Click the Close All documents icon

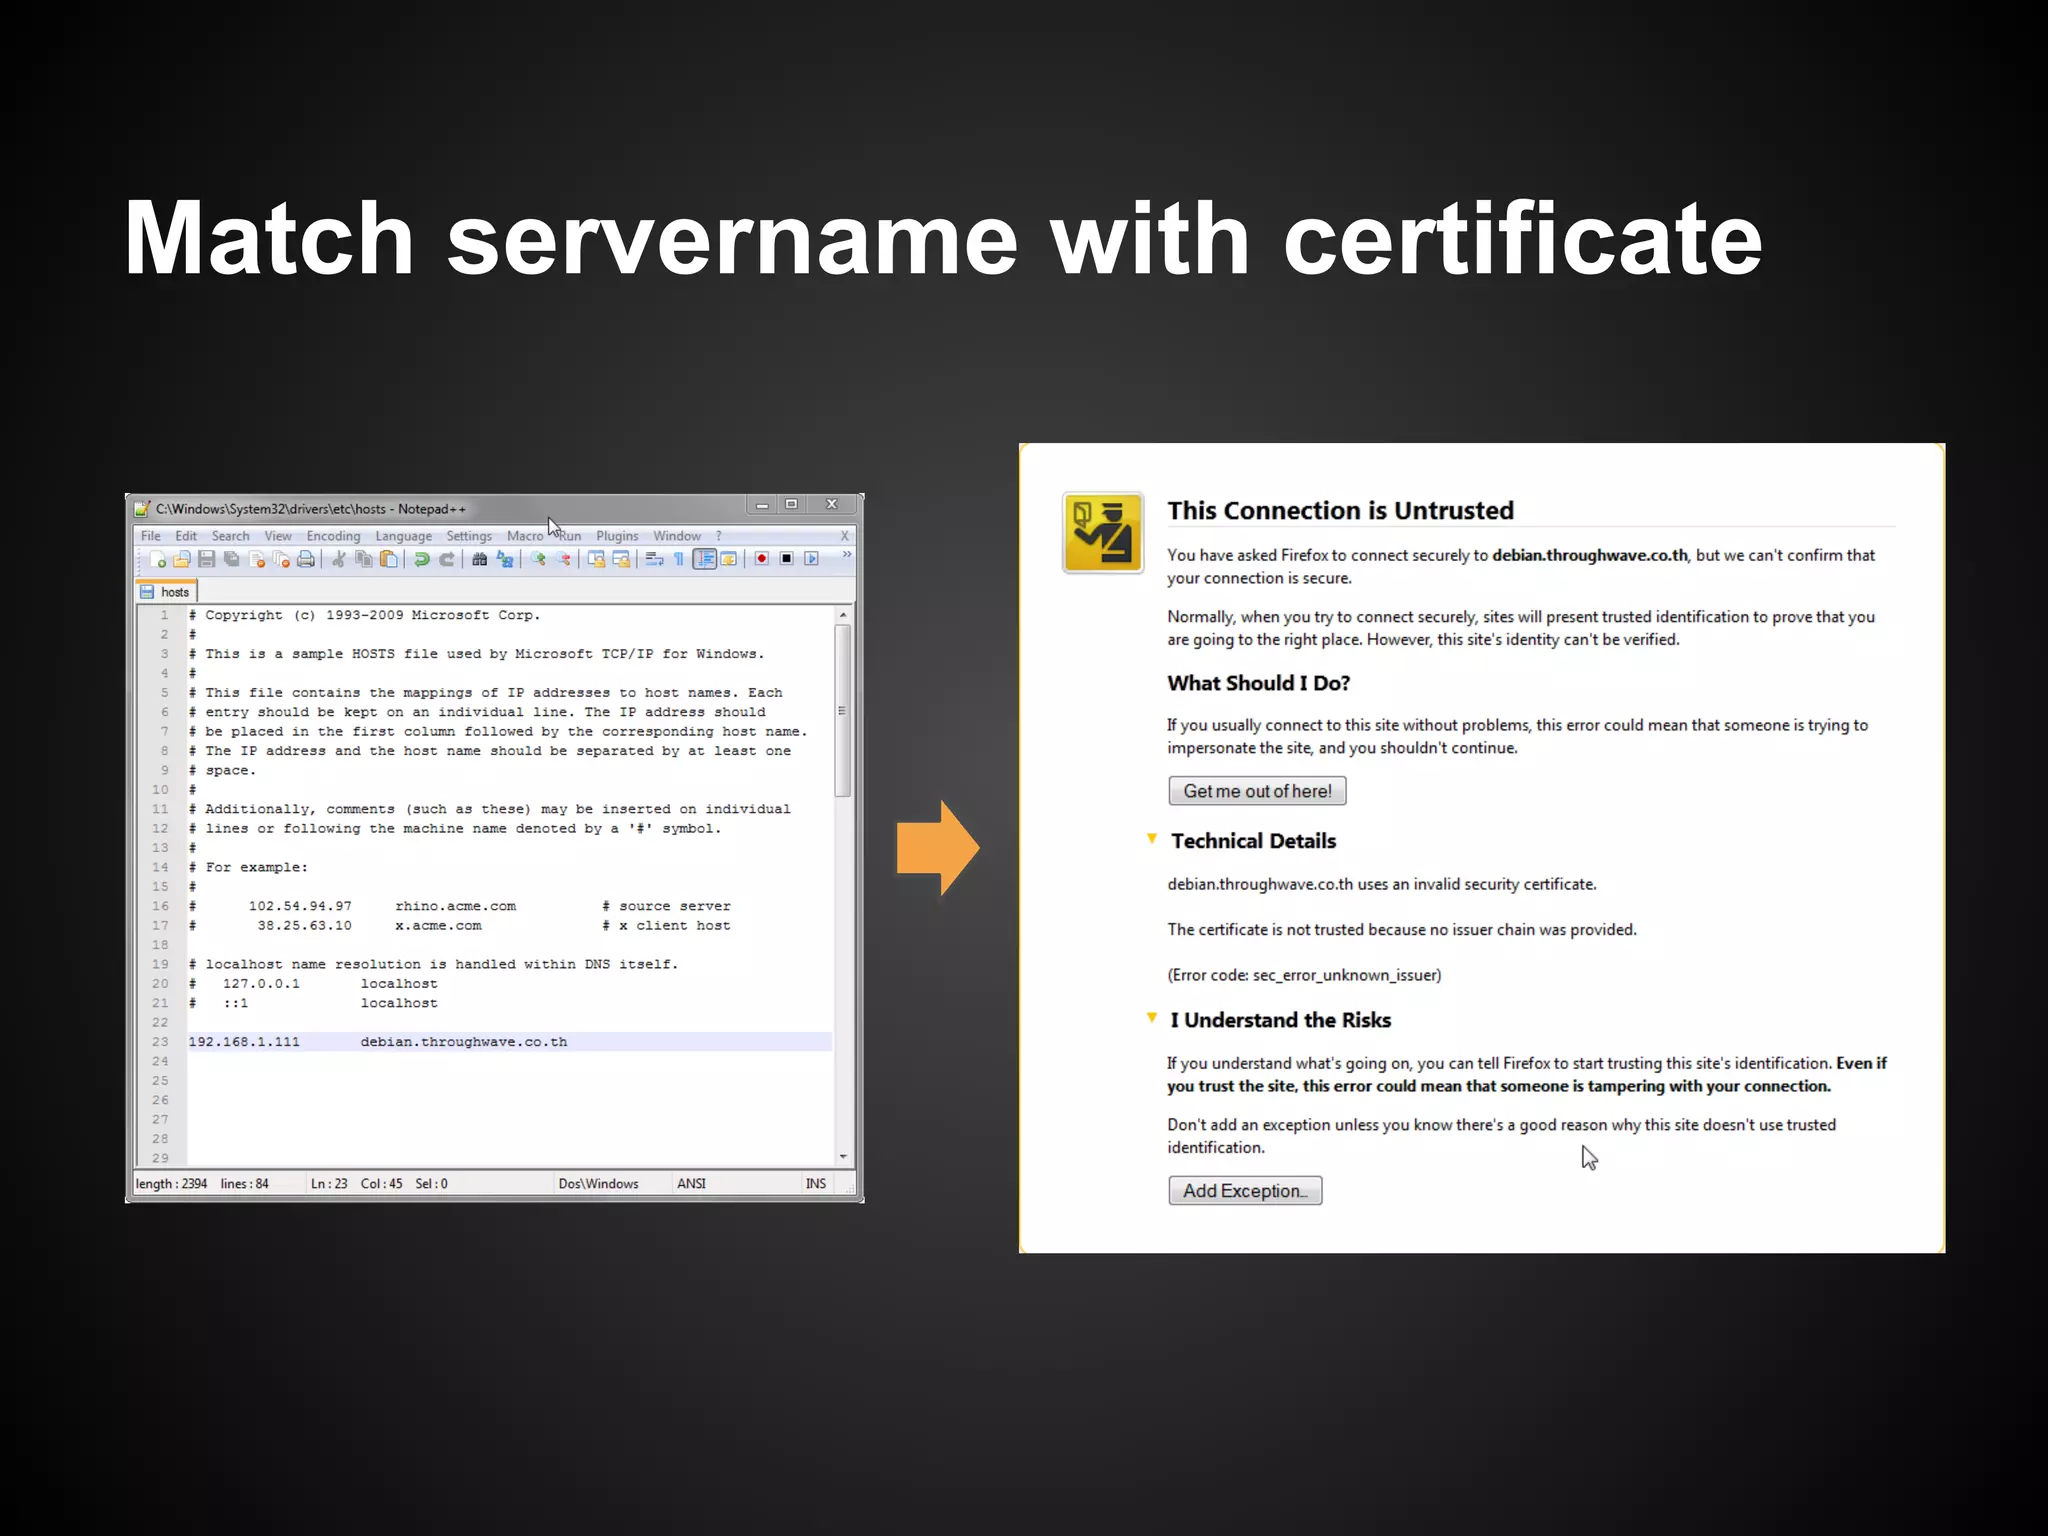tap(281, 559)
